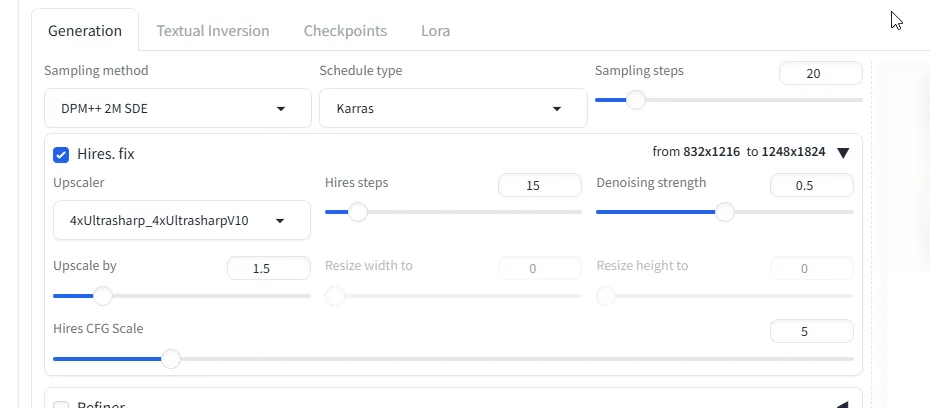Disable the Hires. fix checkbox

61,154
